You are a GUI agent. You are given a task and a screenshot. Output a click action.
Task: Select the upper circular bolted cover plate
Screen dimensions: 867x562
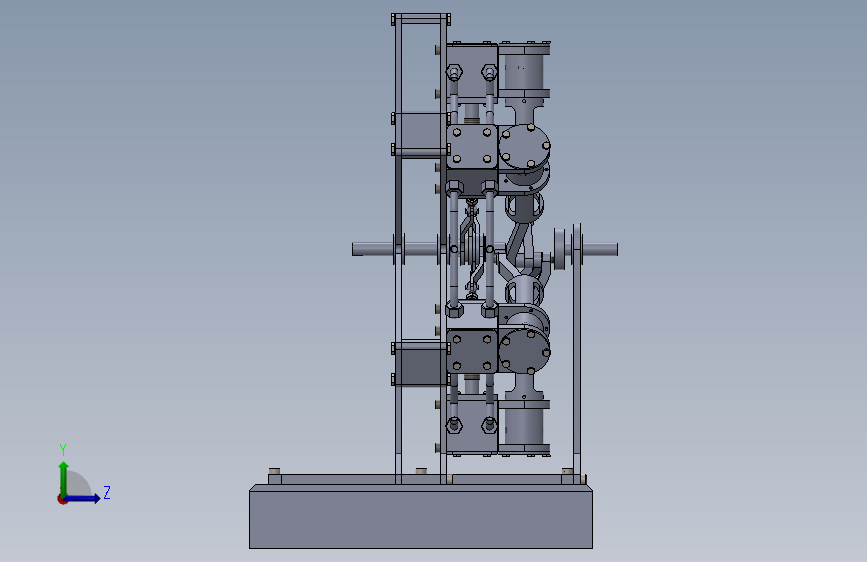tap(523, 147)
